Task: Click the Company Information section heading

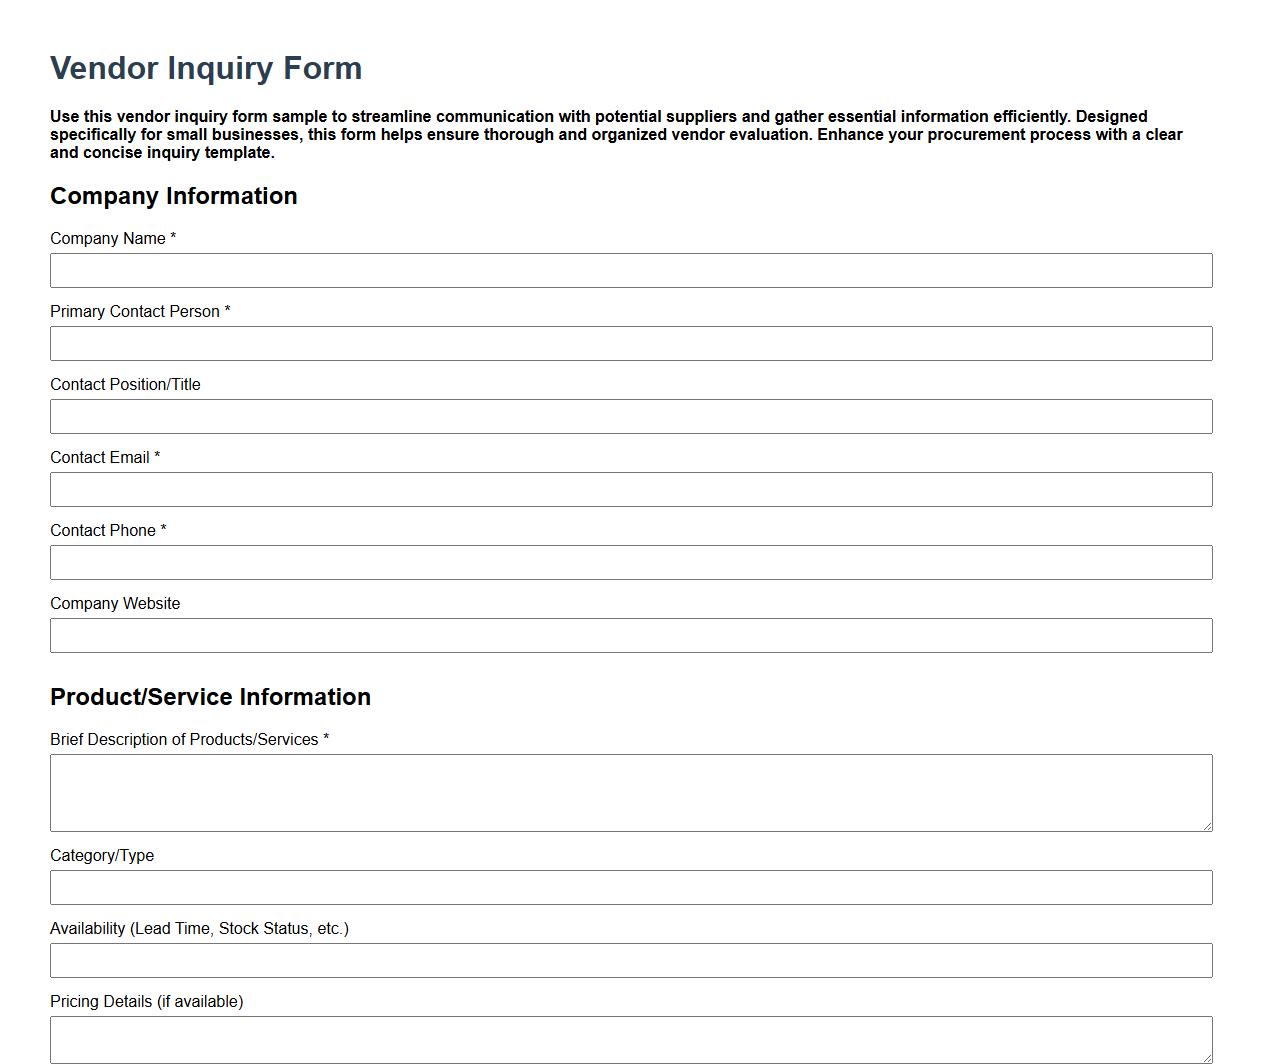Action: coord(173,196)
